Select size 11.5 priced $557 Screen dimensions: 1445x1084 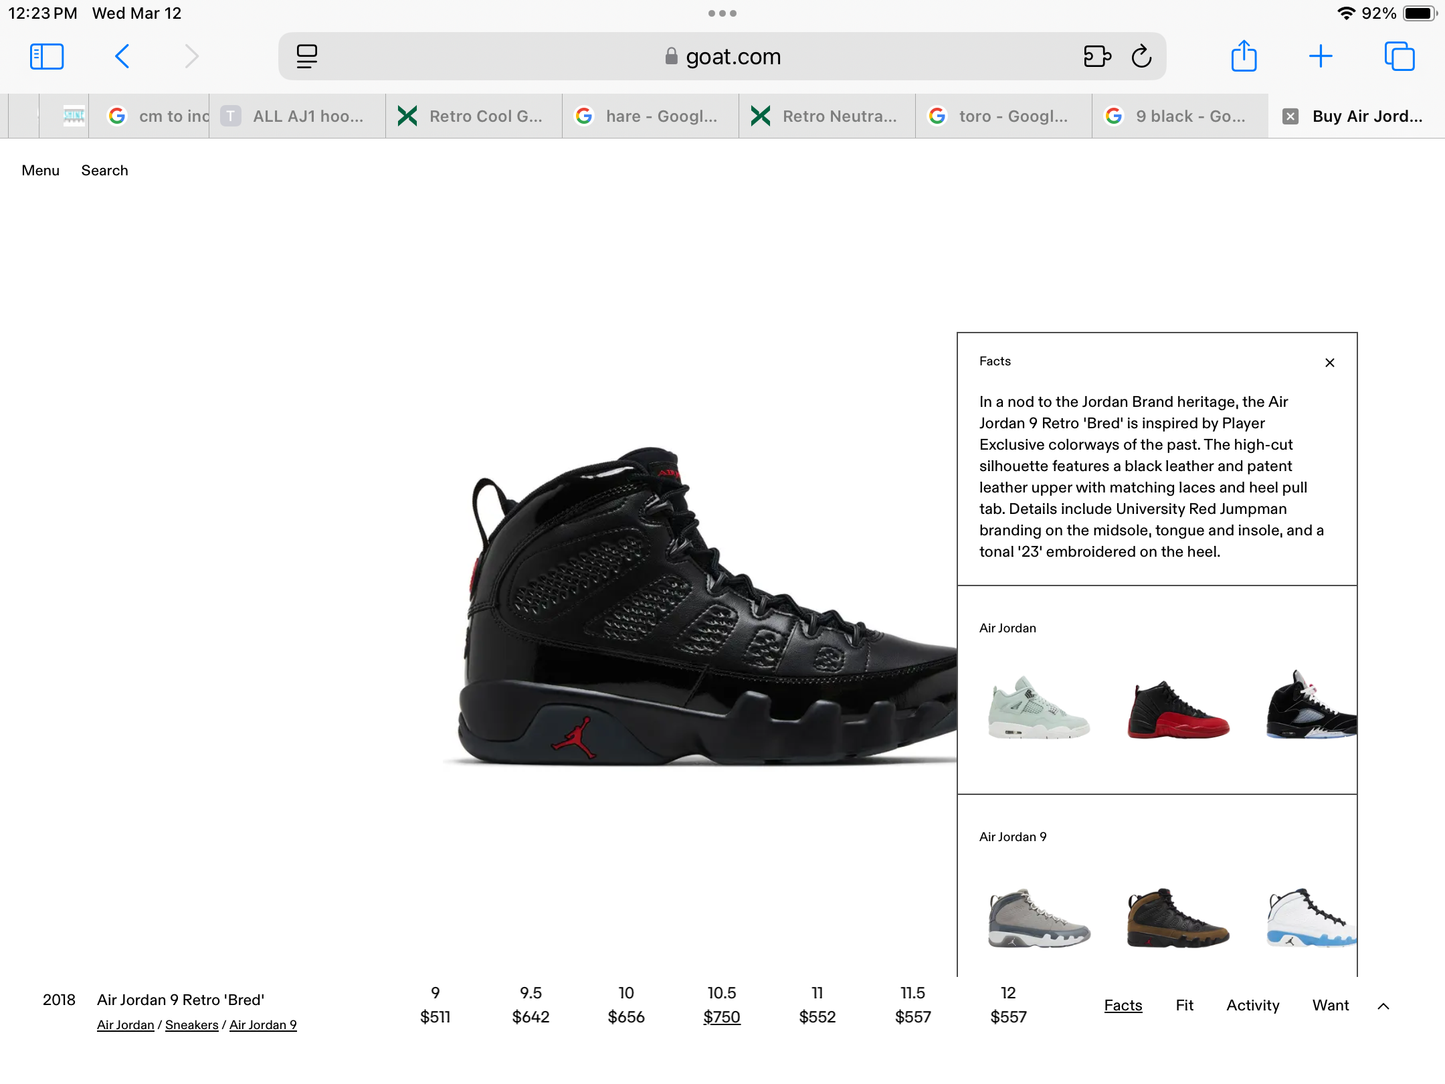(x=913, y=1005)
